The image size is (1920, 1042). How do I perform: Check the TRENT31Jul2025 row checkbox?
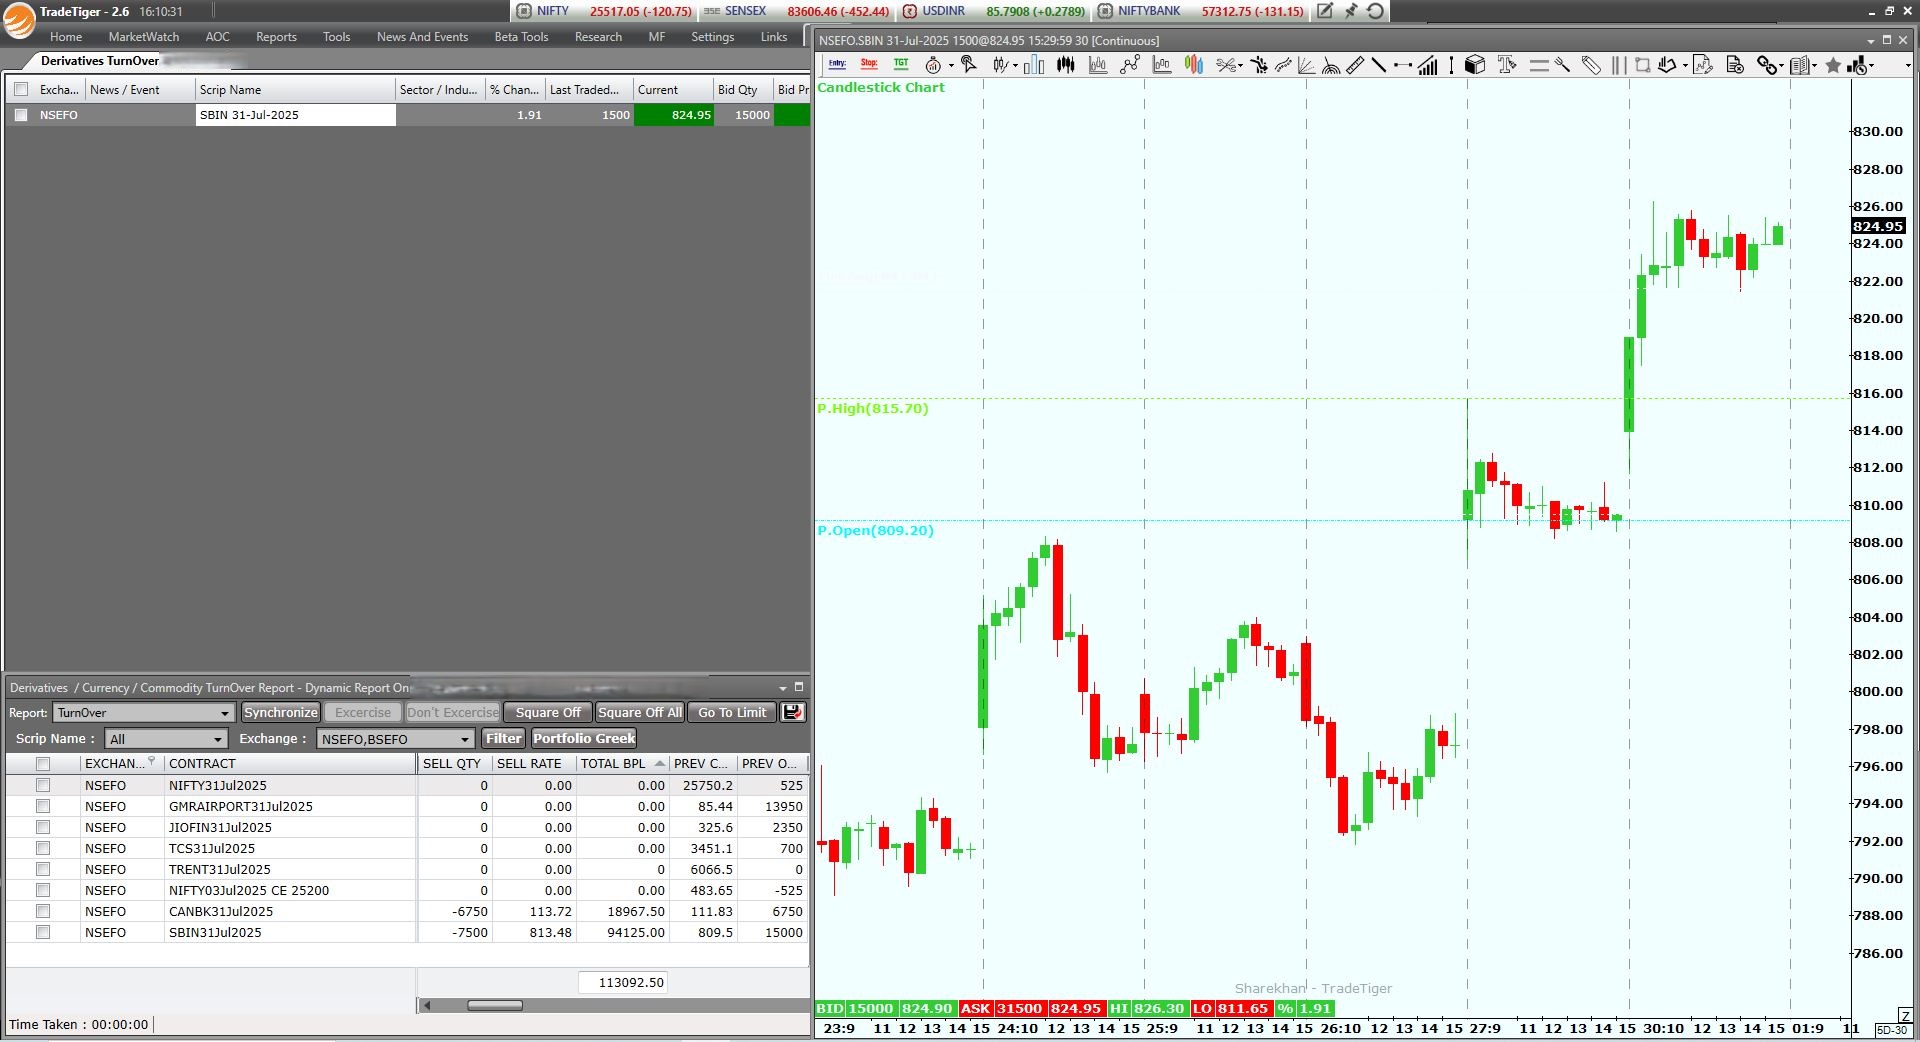pyautogui.click(x=42, y=869)
